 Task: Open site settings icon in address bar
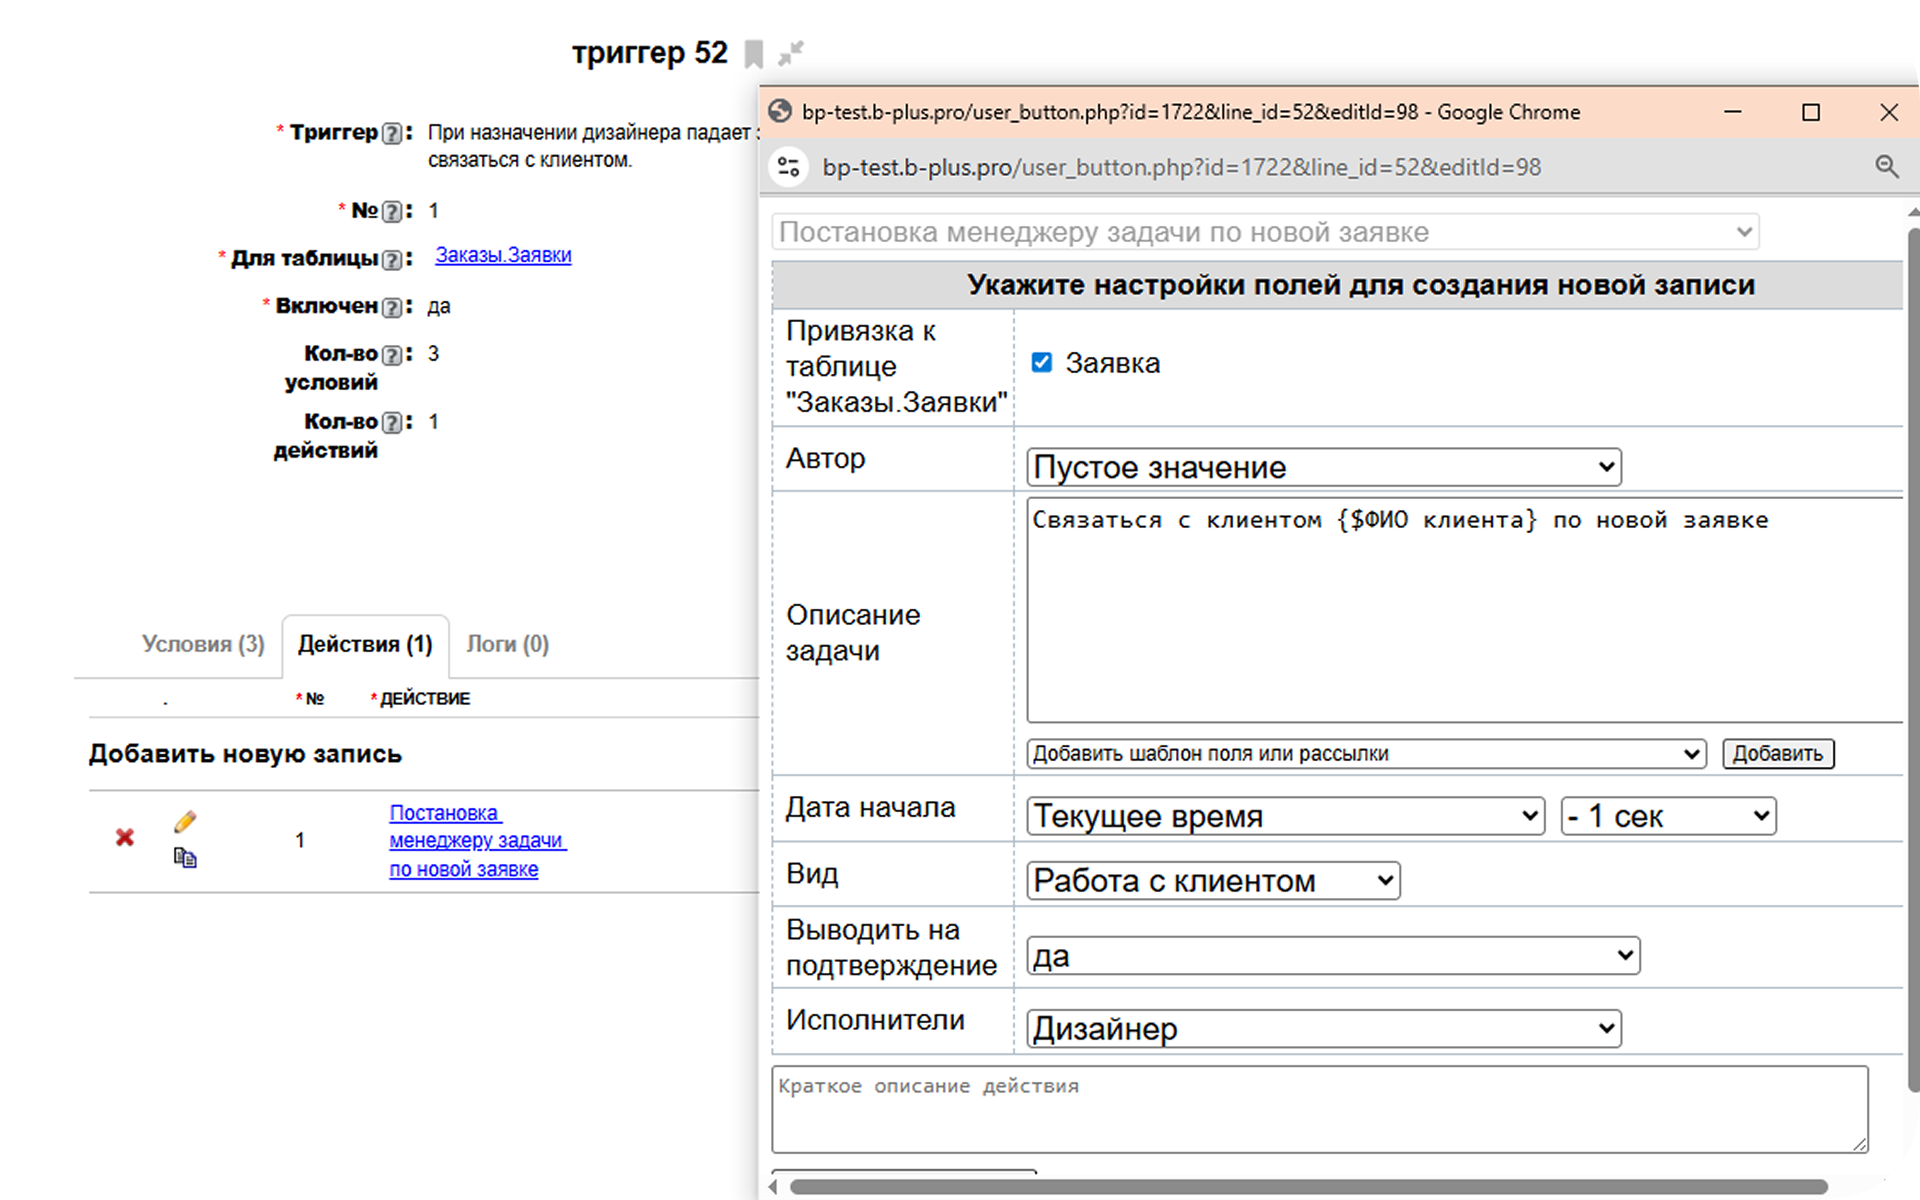[x=789, y=167]
